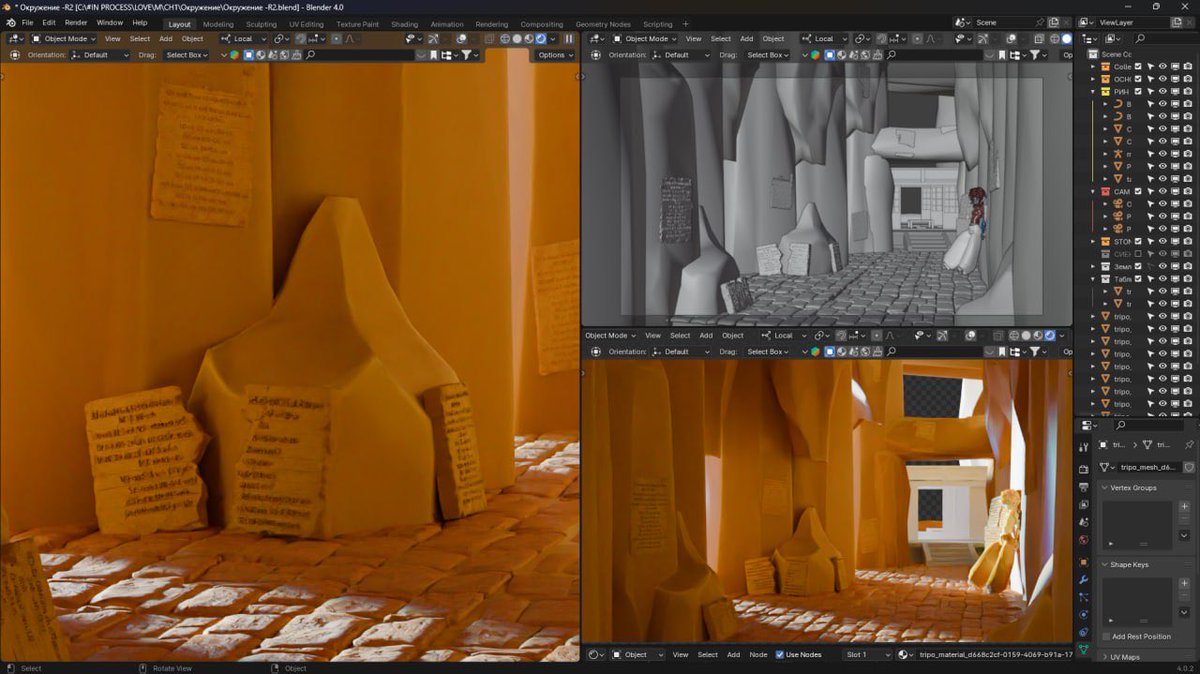Hide the CAM collection in viewport

[x=1162, y=191]
